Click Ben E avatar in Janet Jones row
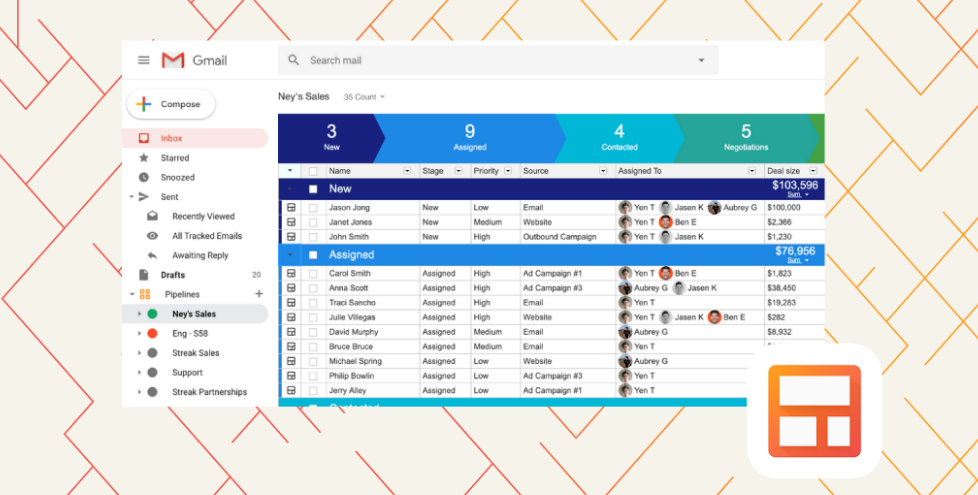The image size is (978, 495). click(x=666, y=222)
